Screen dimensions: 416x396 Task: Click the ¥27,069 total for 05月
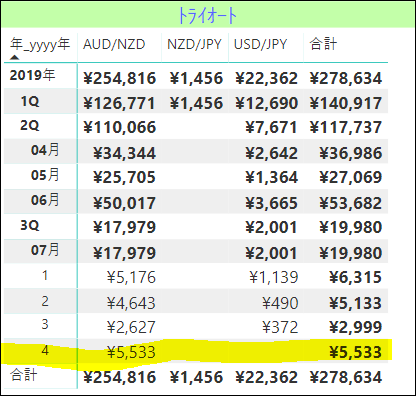351,177
